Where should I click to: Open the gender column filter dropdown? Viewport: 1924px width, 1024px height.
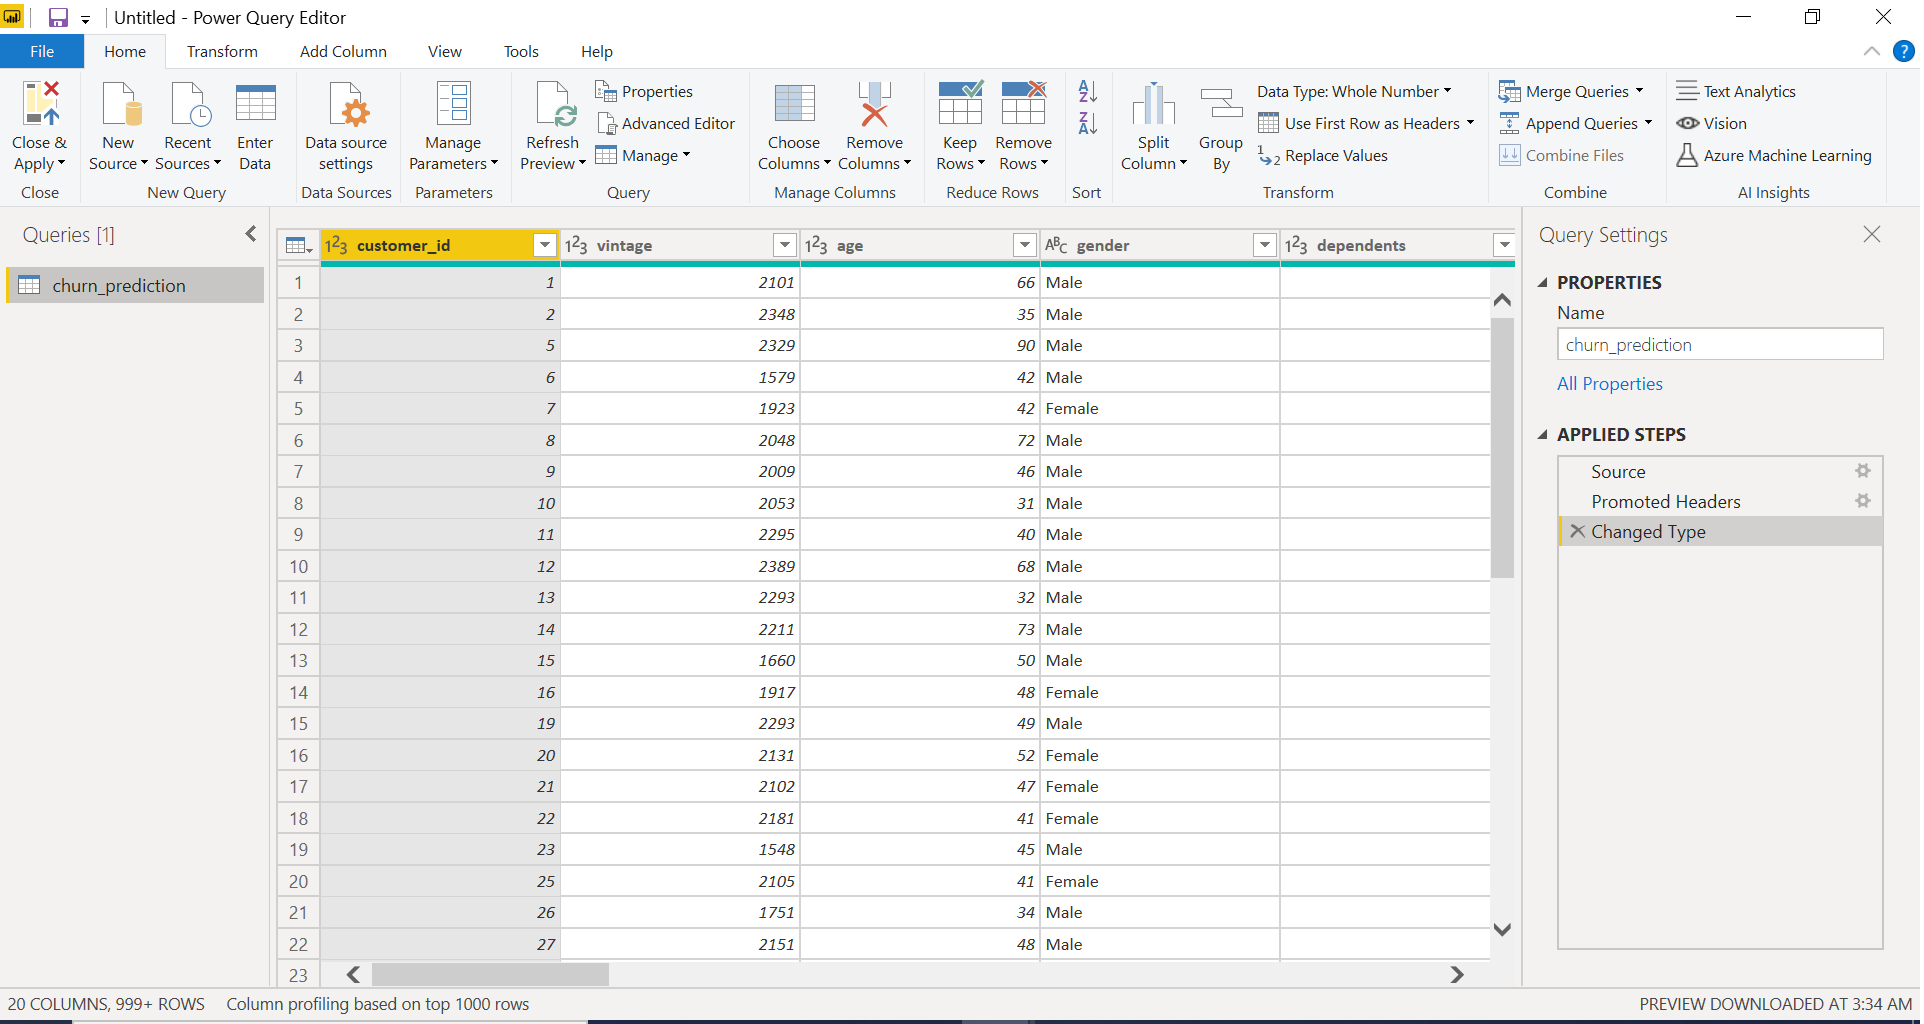click(1264, 245)
